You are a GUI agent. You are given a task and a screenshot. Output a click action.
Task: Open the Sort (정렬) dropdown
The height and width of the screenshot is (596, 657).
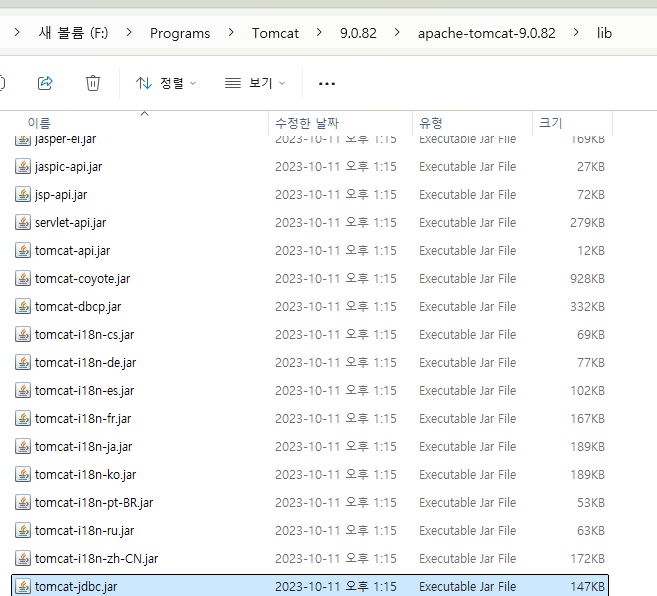pyautogui.click(x=166, y=83)
